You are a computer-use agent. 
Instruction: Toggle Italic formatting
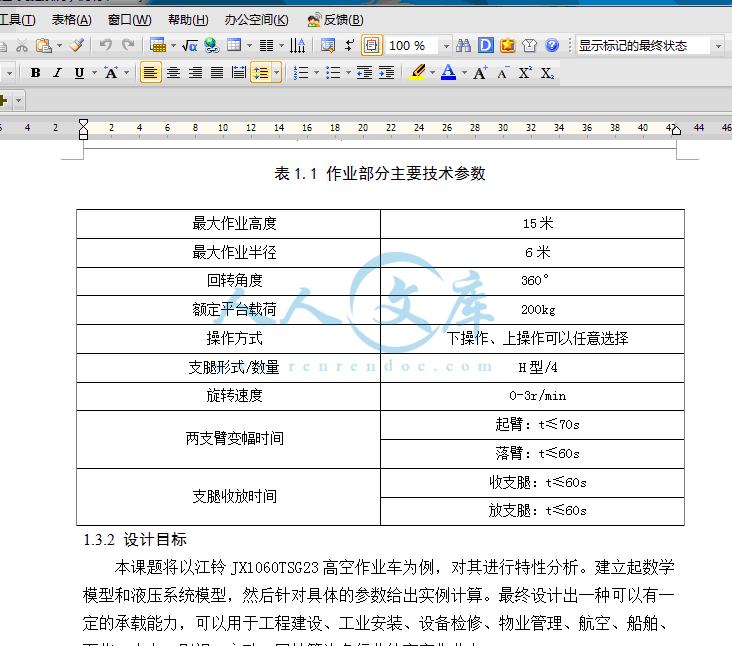pos(57,73)
